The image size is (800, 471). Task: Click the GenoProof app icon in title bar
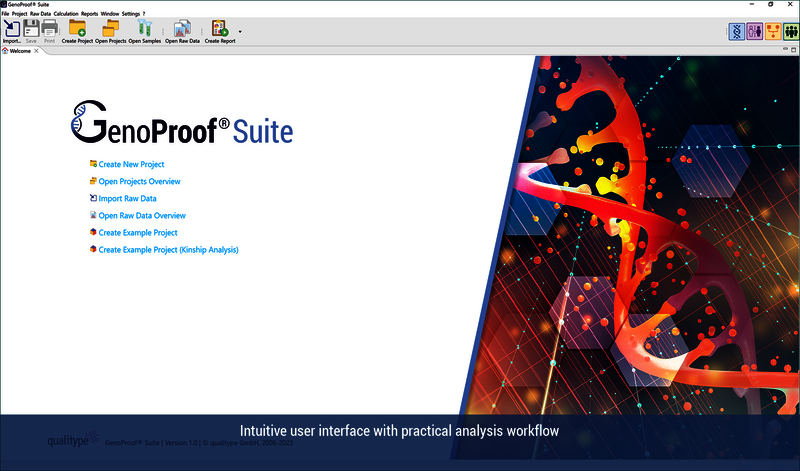tap(4, 4)
